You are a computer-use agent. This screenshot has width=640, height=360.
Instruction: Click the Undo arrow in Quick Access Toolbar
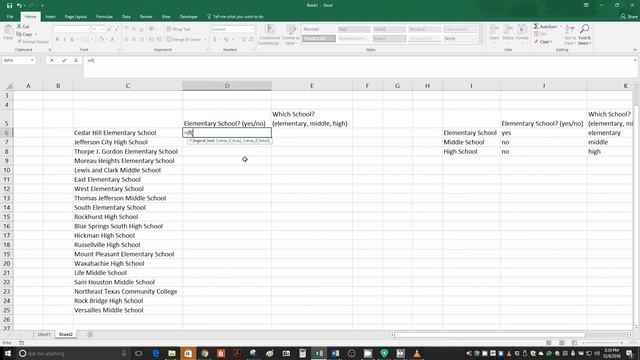point(19,5)
